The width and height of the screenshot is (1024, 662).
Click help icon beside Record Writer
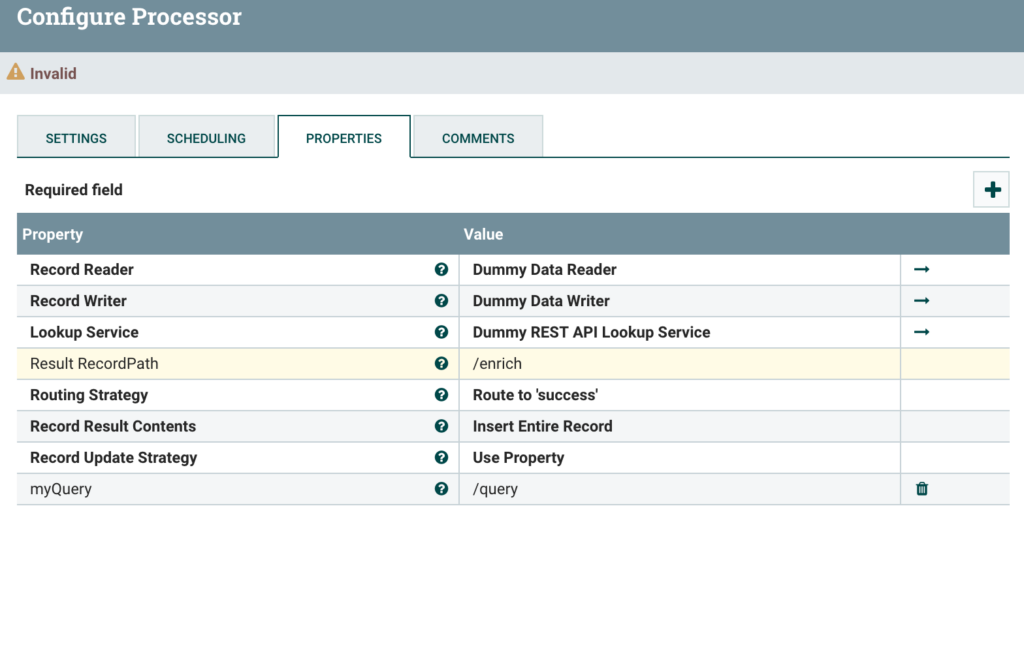[x=441, y=301]
